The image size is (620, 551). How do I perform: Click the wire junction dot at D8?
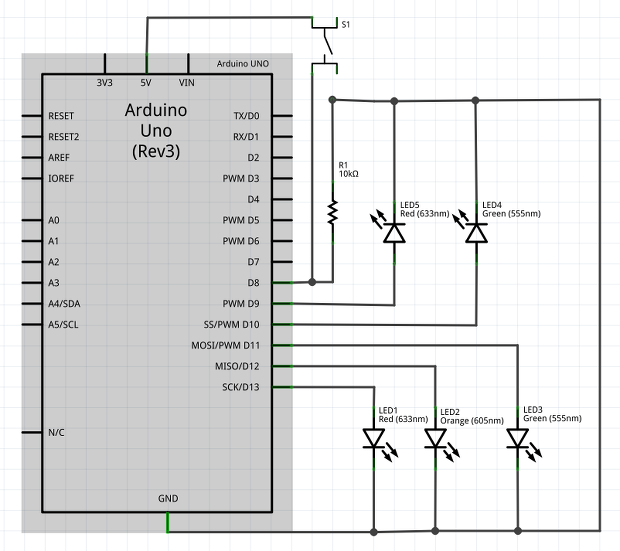coord(312,282)
